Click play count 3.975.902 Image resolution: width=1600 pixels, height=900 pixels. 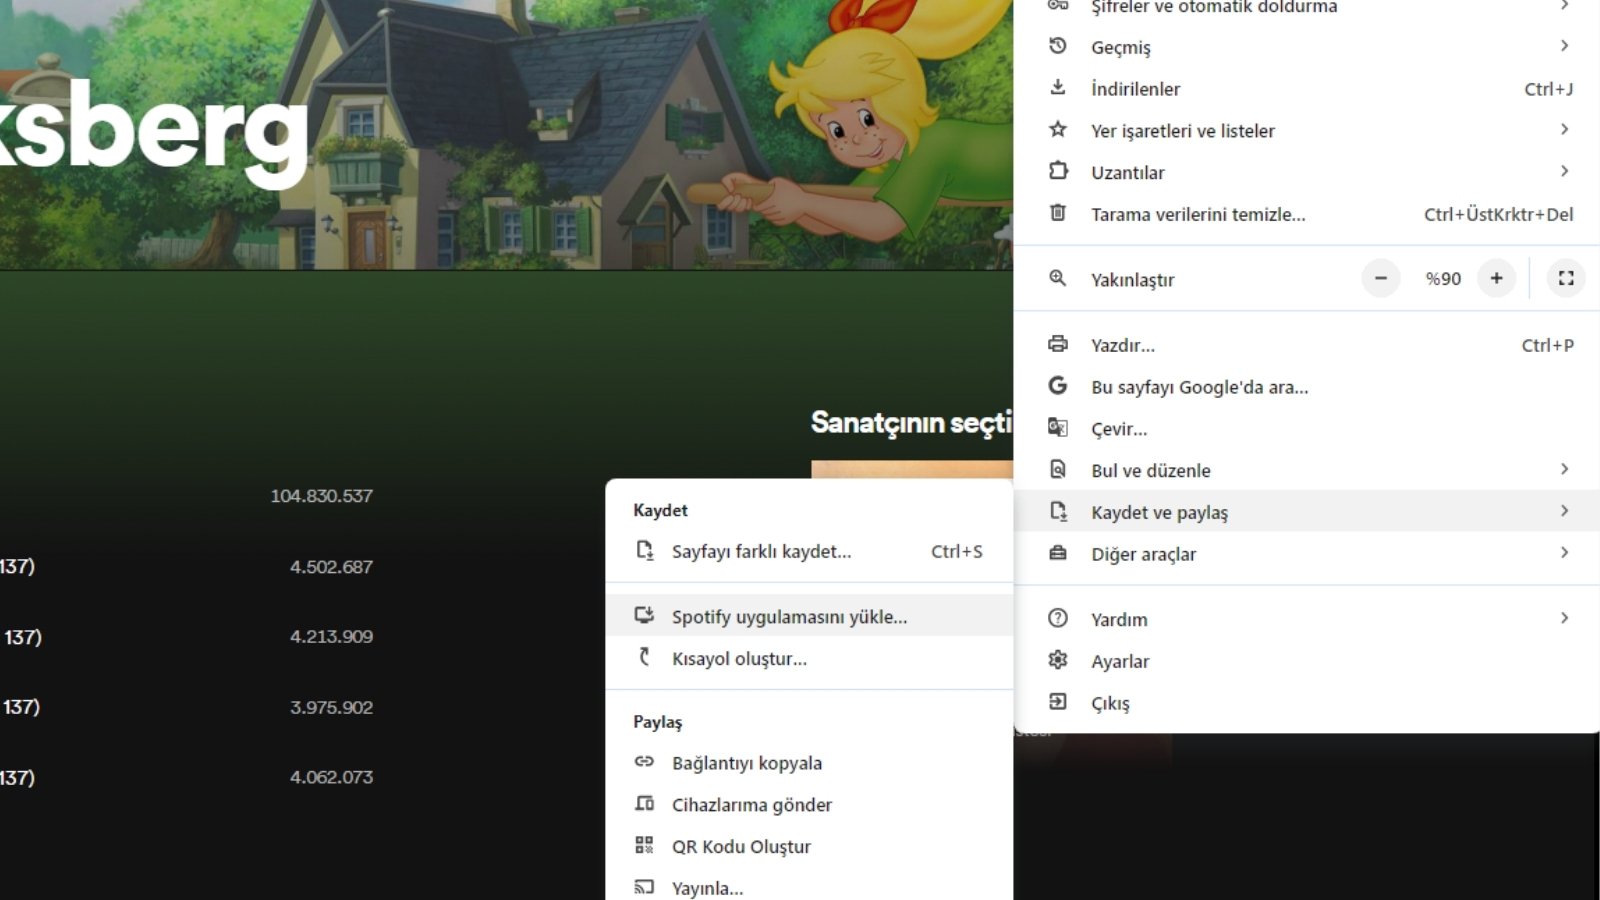[331, 707]
